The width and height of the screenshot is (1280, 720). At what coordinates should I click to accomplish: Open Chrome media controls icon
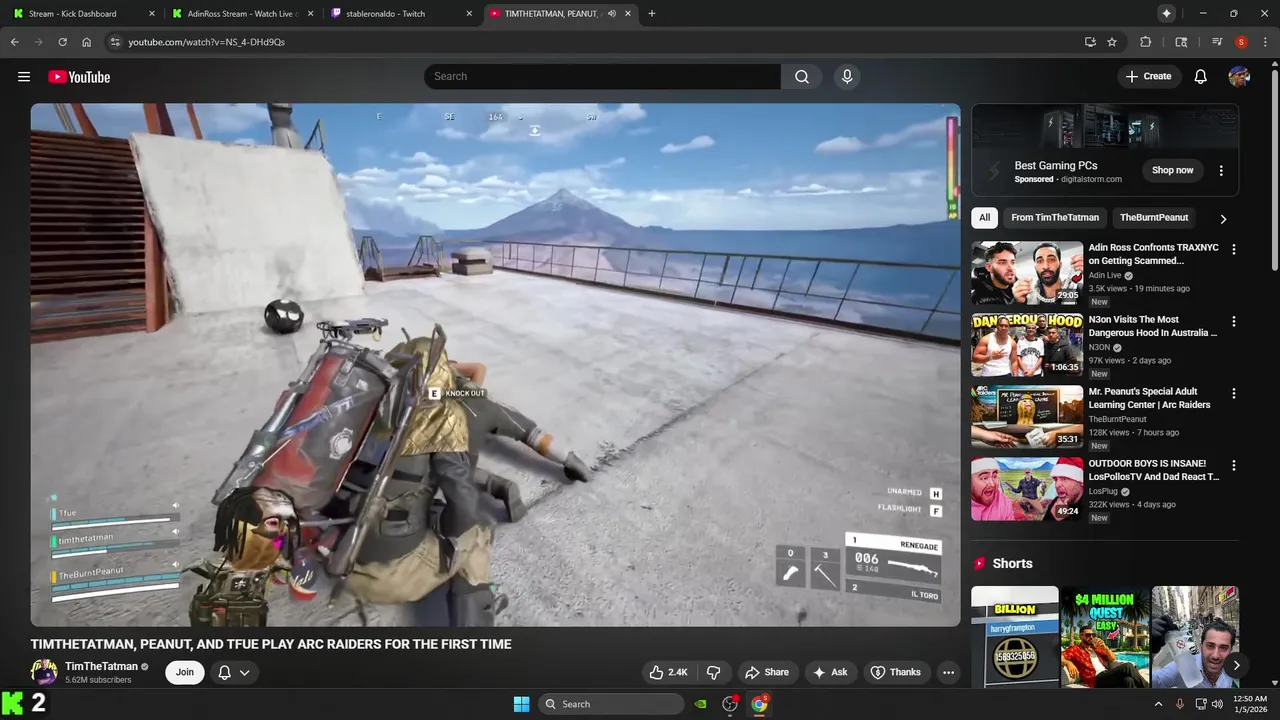(1217, 42)
